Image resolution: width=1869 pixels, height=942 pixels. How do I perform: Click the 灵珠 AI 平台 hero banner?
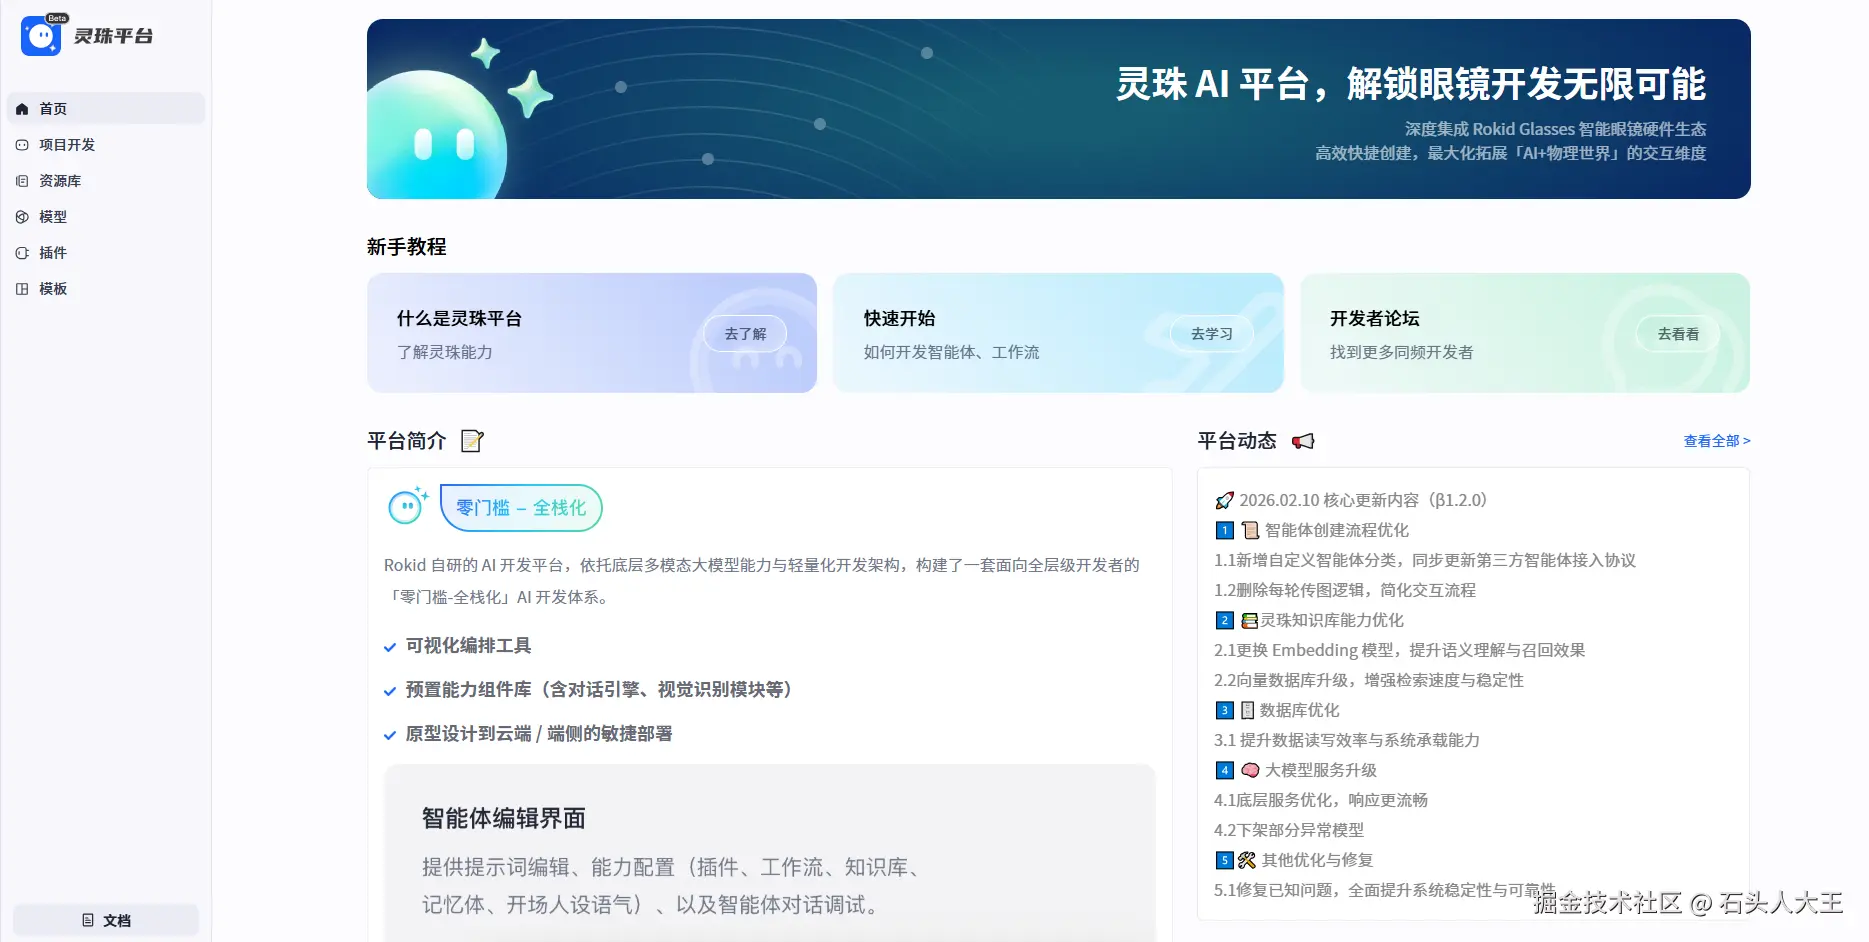(x=1059, y=109)
